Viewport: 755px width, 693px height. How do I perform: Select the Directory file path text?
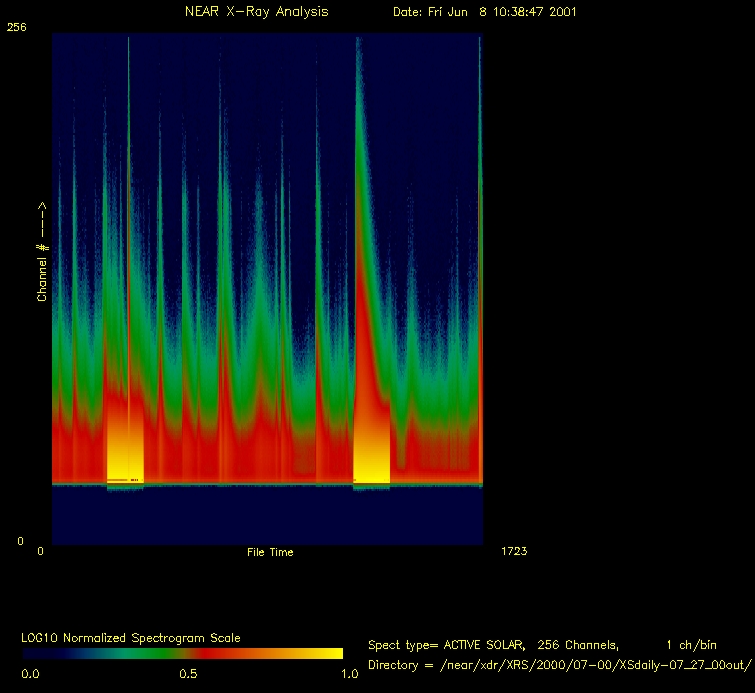point(559,665)
